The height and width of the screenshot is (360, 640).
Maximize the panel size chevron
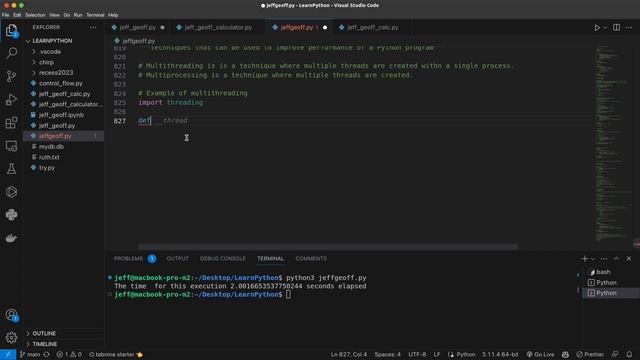[616, 259]
